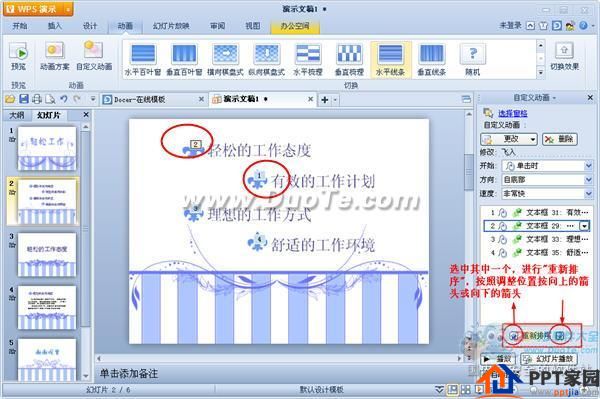This screenshot has width=600, height=399.
Task: Expand the 更改 button dropdown arrow
Action: click(x=533, y=139)
